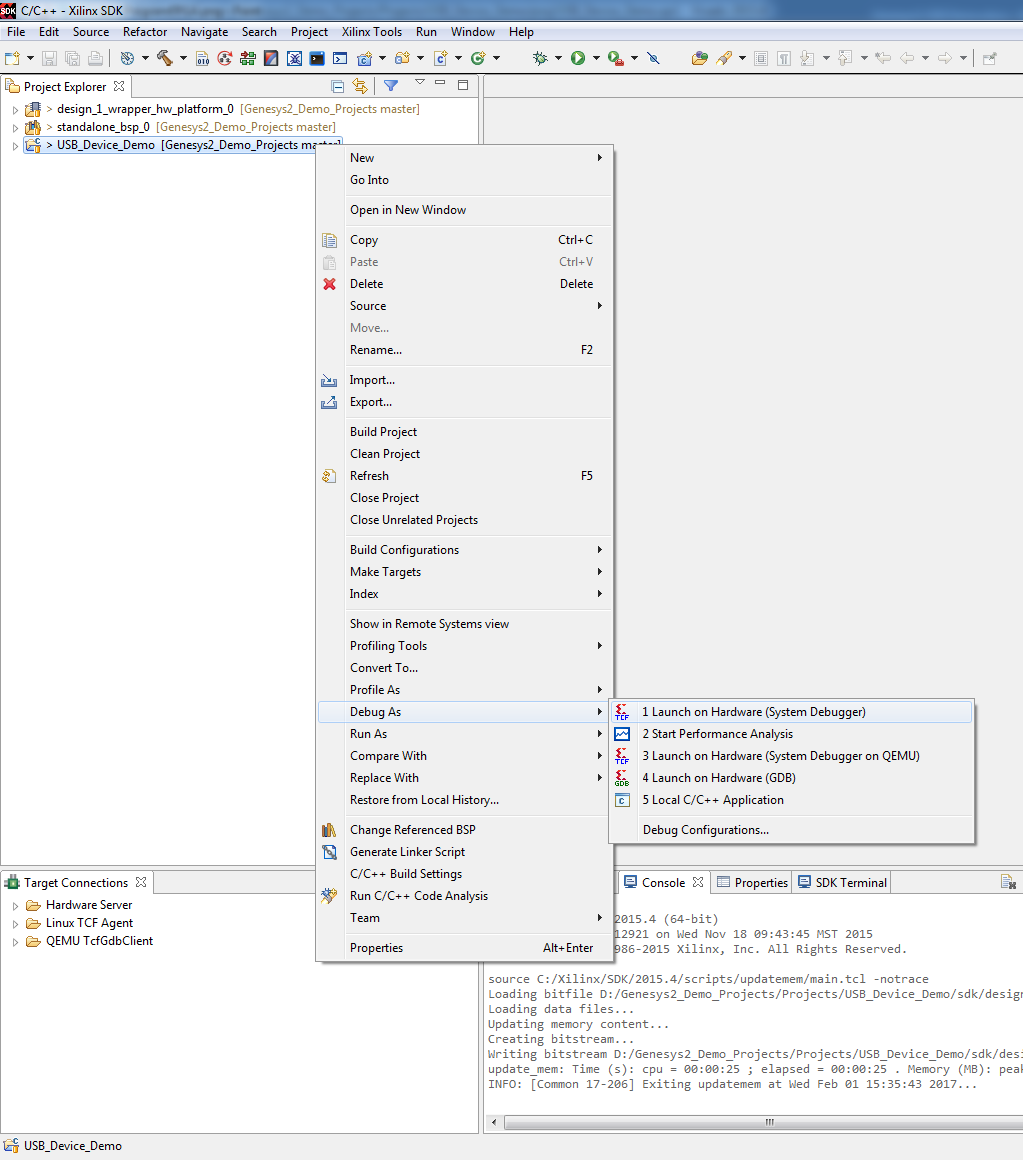Click the green Run button in the toolbar
Screen dimensions: 1024x1160
(578, 58)
